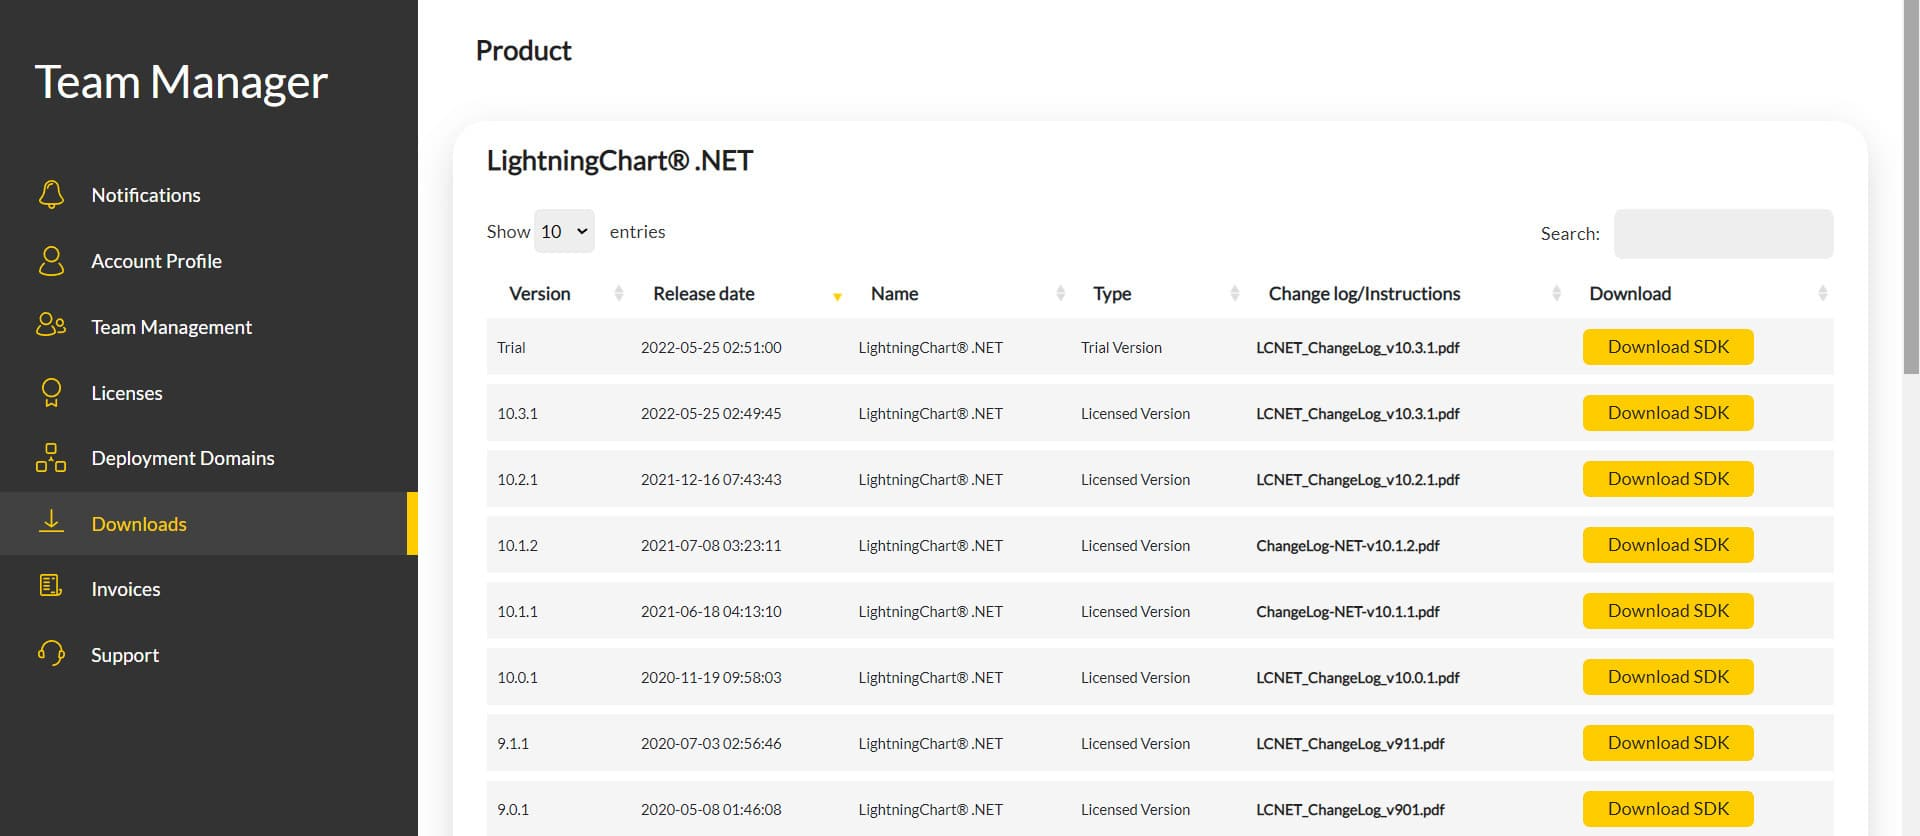Click the Invoices document icon
Viewport: 1920px width, 836px height.
pyautogui.click(x=51, y=587)
